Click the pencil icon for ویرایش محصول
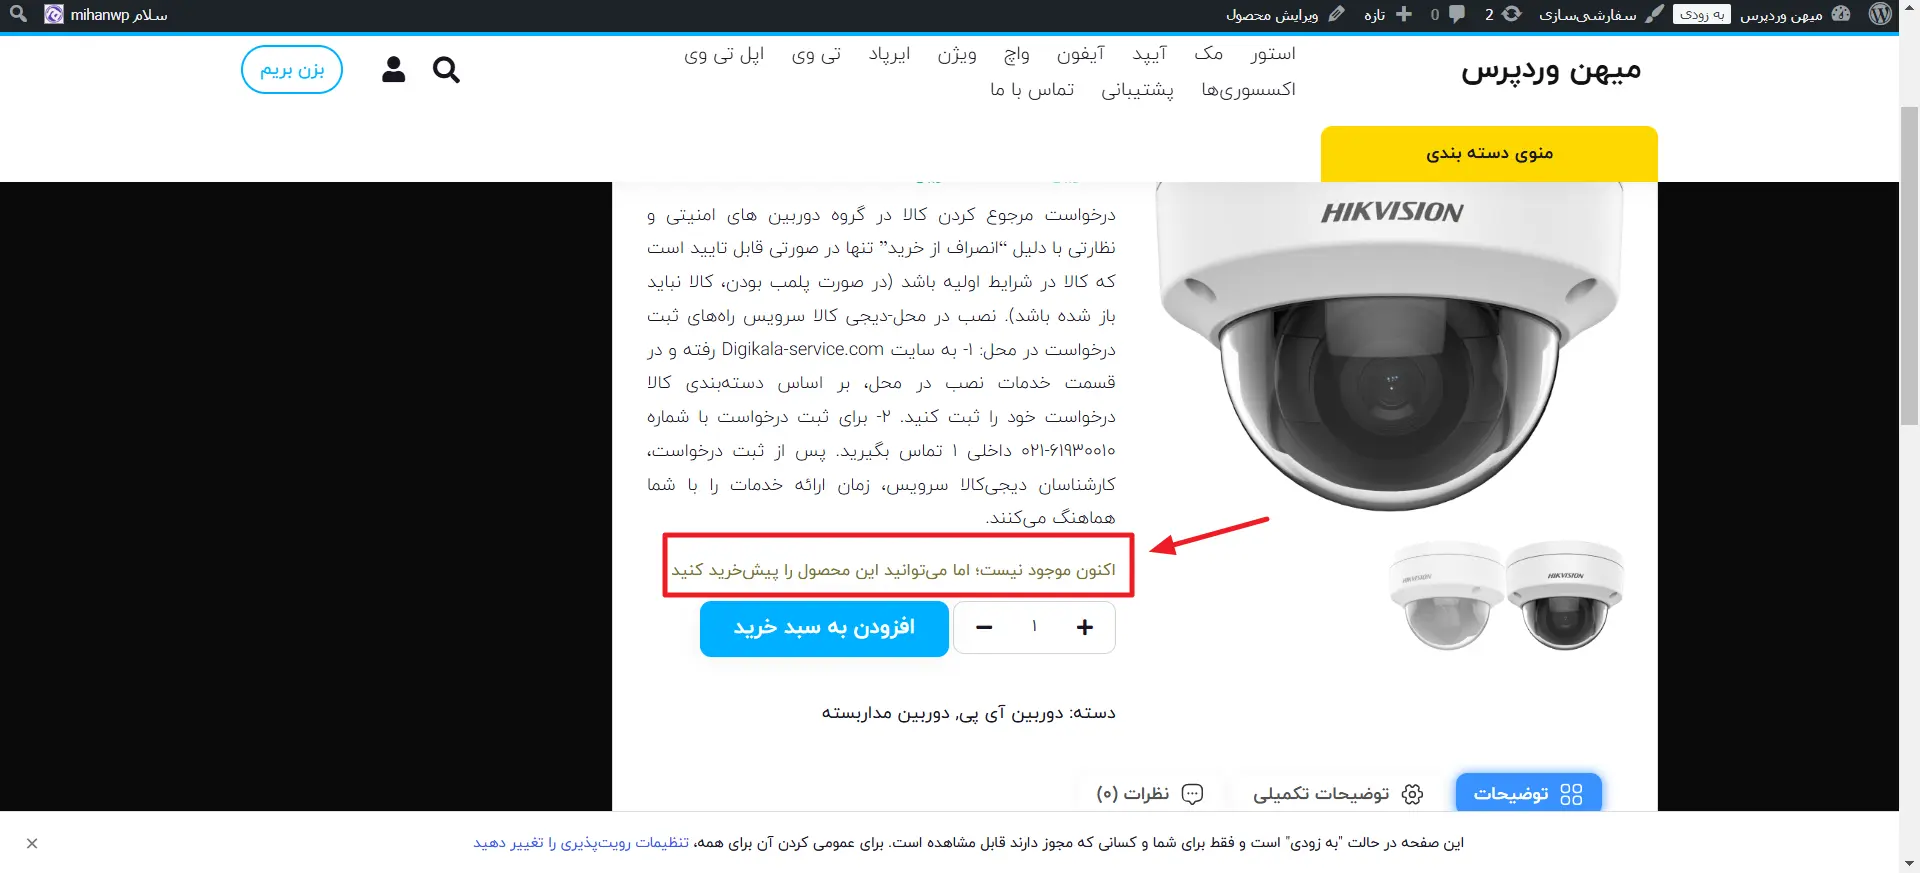 click(1336, 14)
